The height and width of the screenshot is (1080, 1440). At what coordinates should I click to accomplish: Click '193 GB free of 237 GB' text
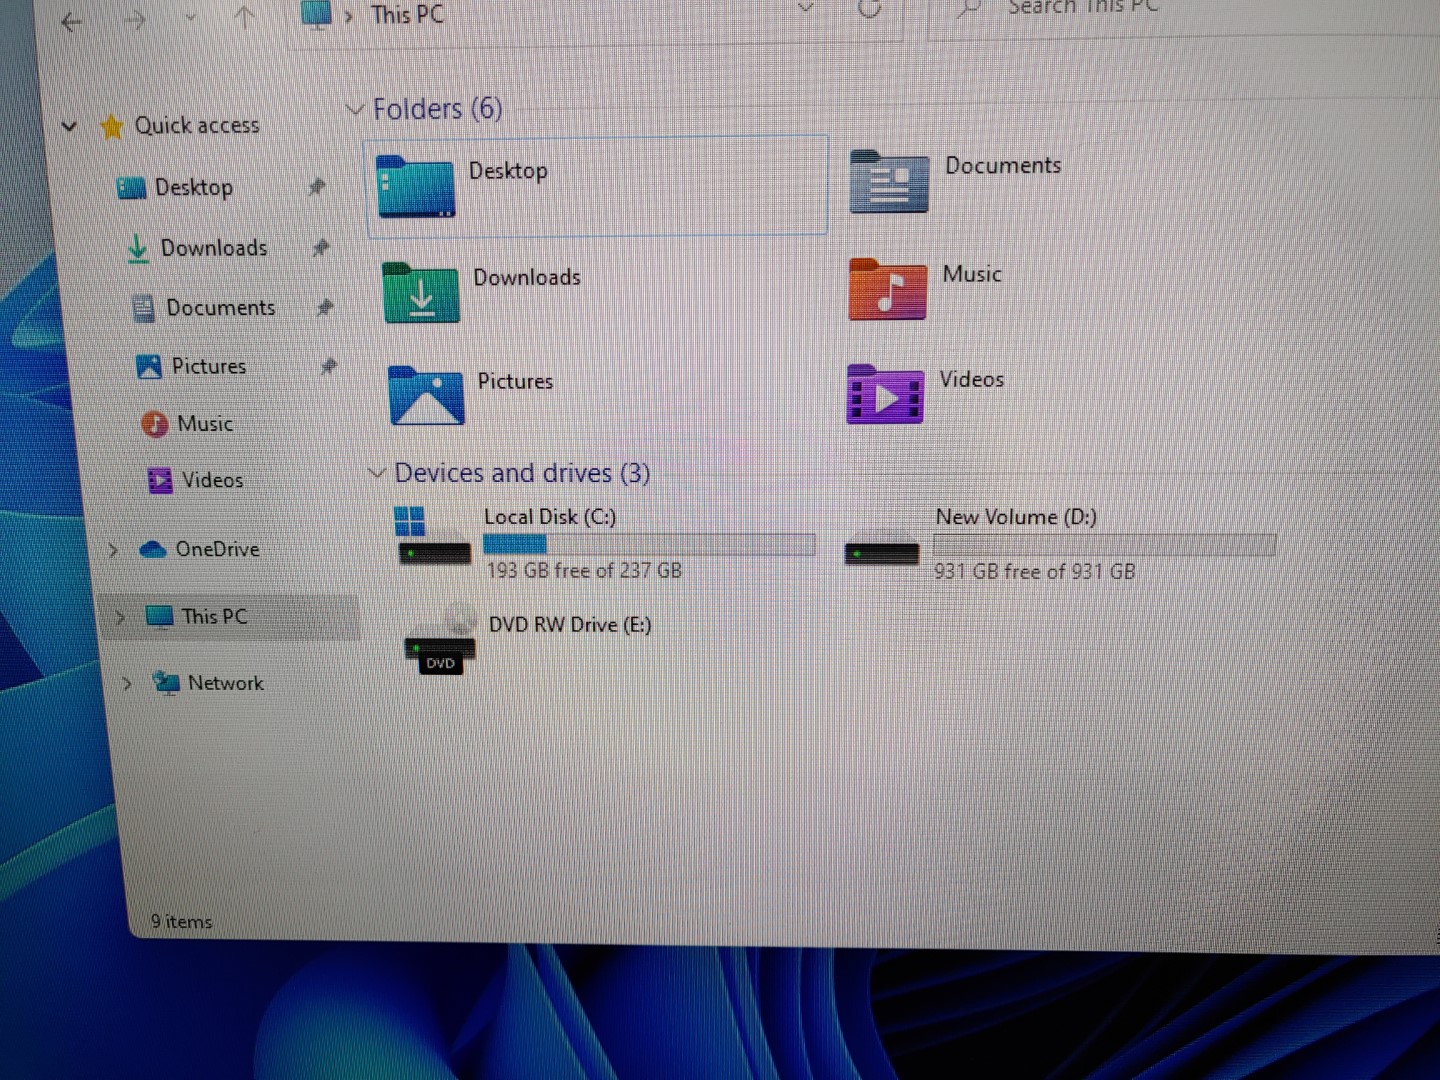tap(584, 571)
